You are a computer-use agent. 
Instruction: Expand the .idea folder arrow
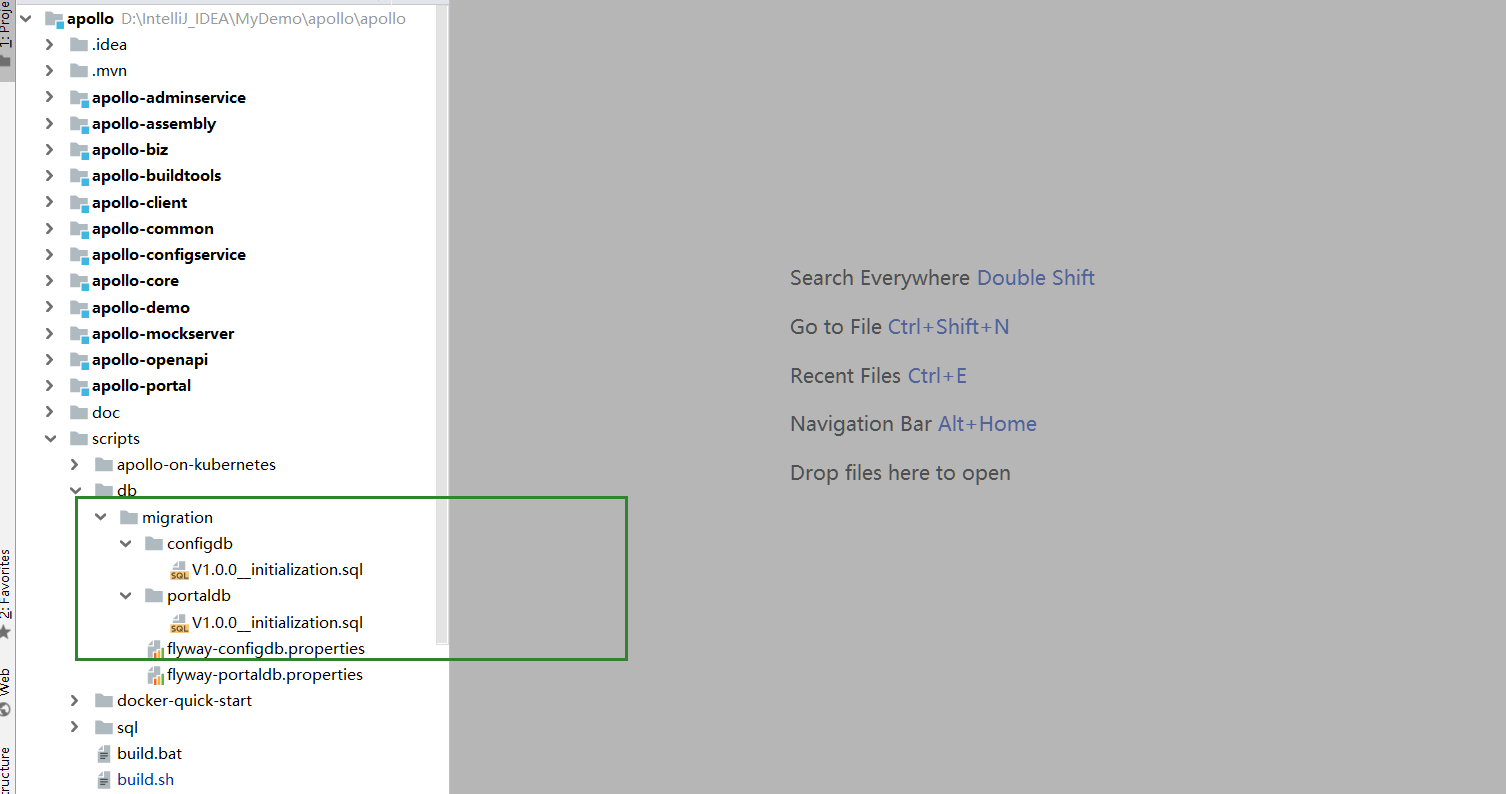(x=49, y=44)
